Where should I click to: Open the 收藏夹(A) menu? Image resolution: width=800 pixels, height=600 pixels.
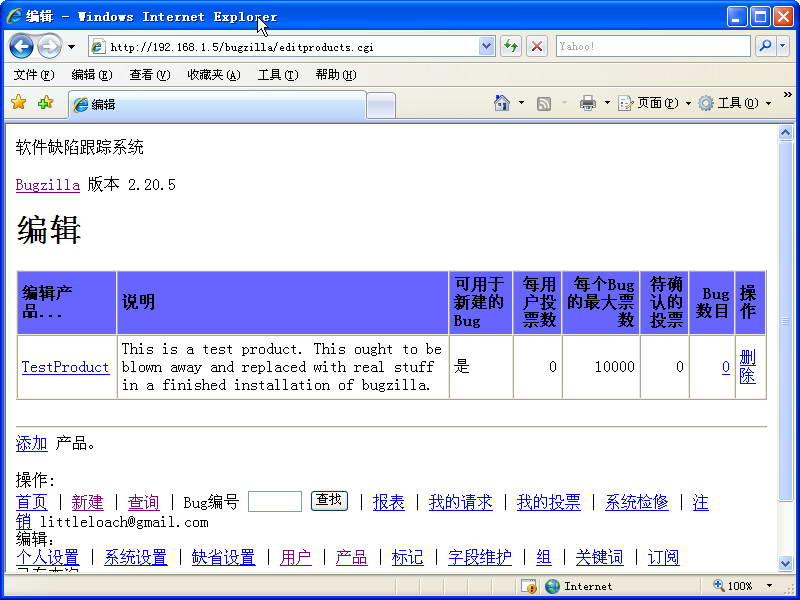pyautogui.click(x=213, y=75)
